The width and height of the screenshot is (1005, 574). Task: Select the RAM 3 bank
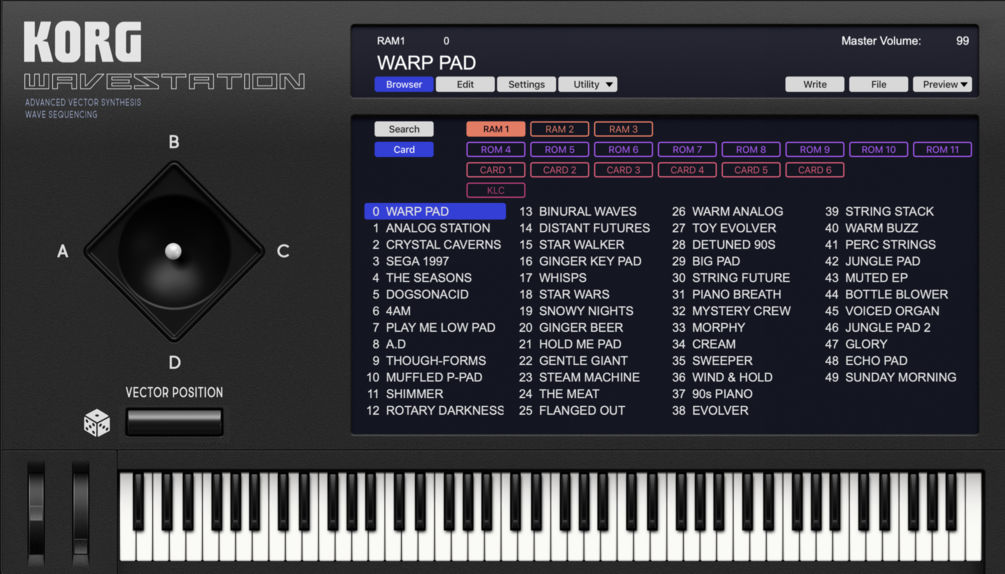[x=624, y=129]
